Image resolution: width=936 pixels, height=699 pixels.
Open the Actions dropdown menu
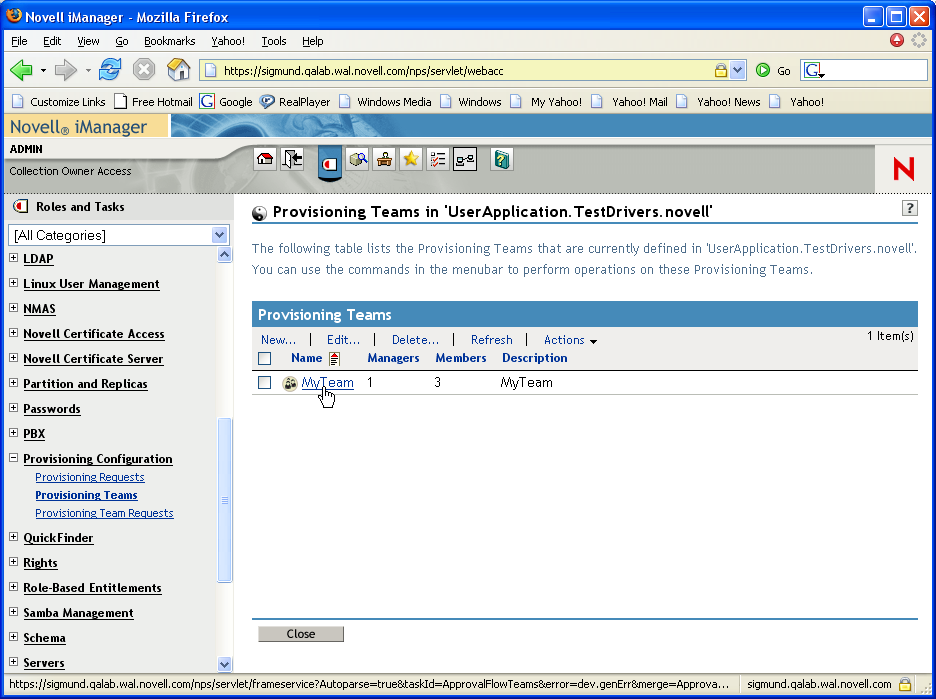[570, 340]
